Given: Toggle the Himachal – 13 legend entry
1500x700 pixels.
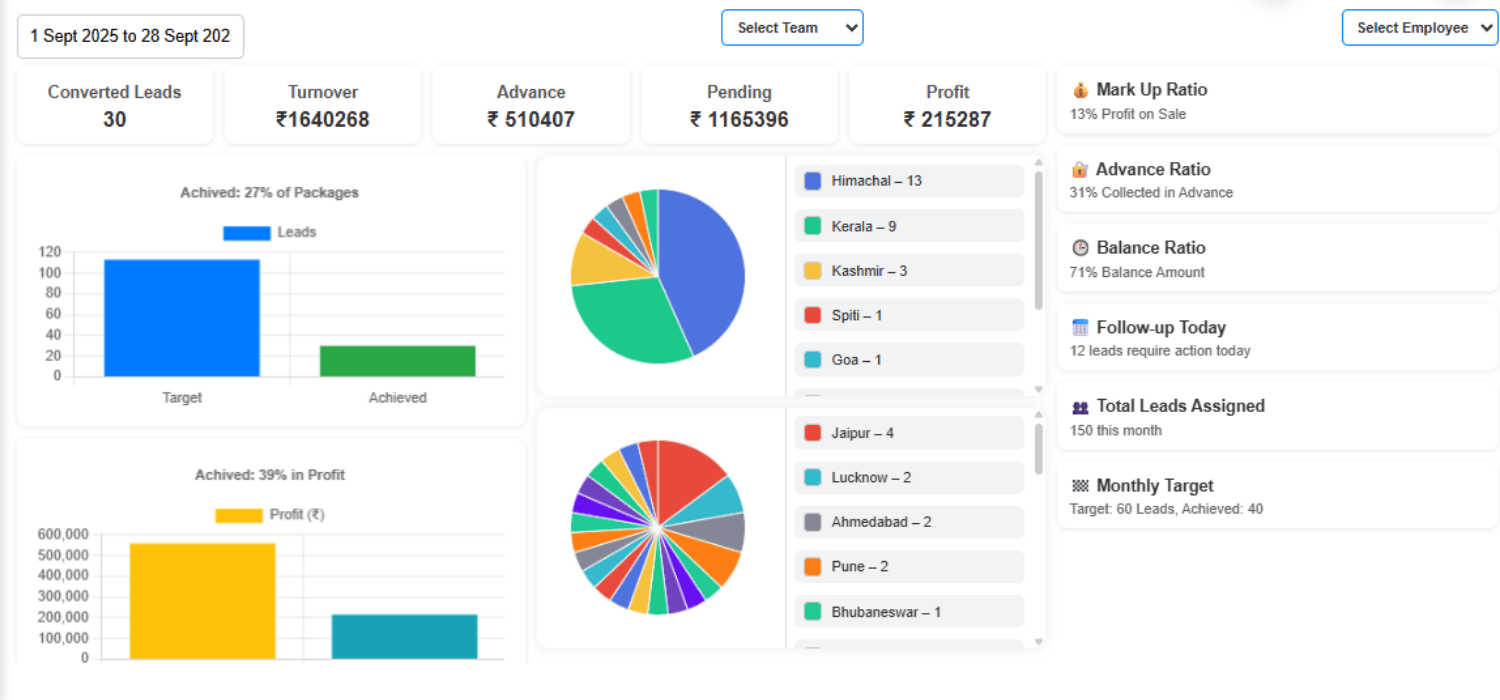Looking at the screenshot, I should (909, 181).
